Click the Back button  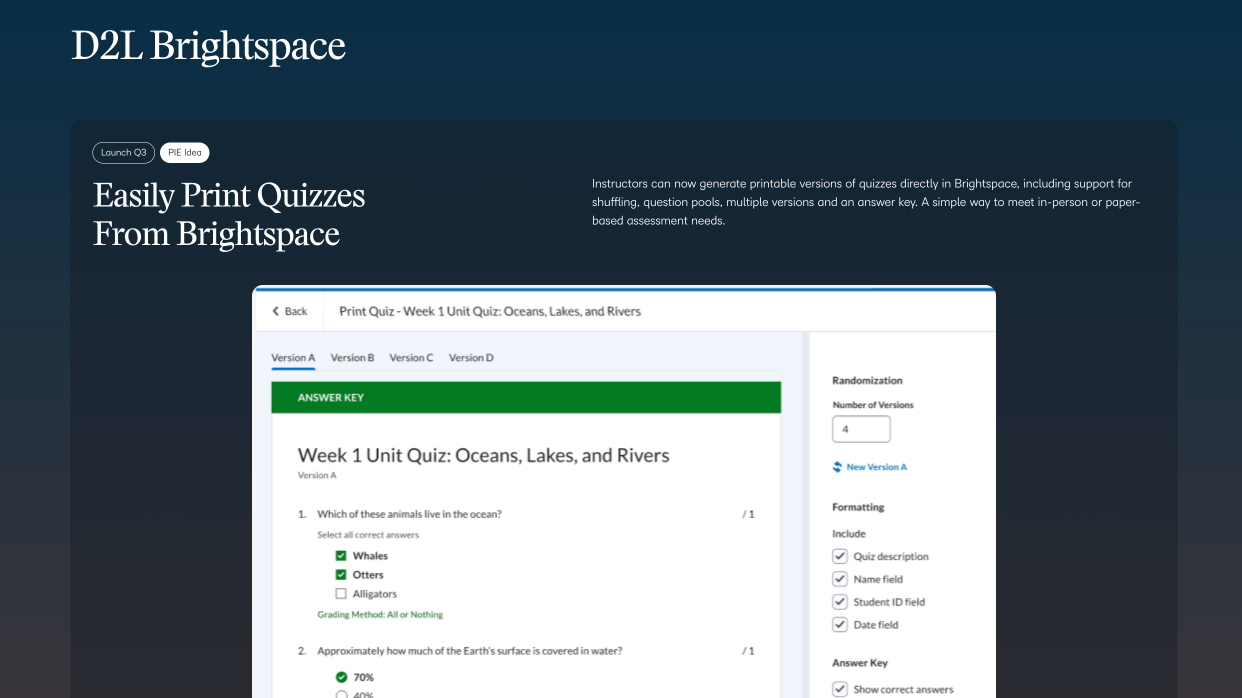point(289,311)
